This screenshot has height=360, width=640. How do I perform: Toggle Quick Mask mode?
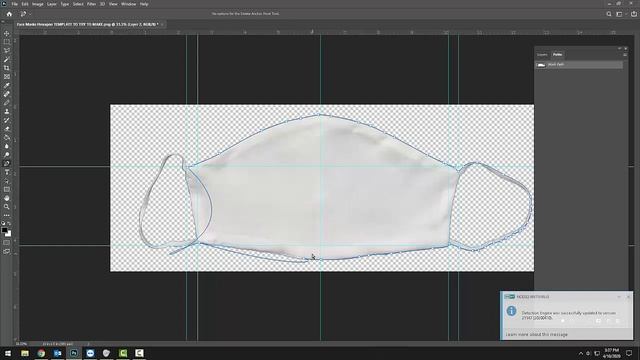[x=7, y=243]
